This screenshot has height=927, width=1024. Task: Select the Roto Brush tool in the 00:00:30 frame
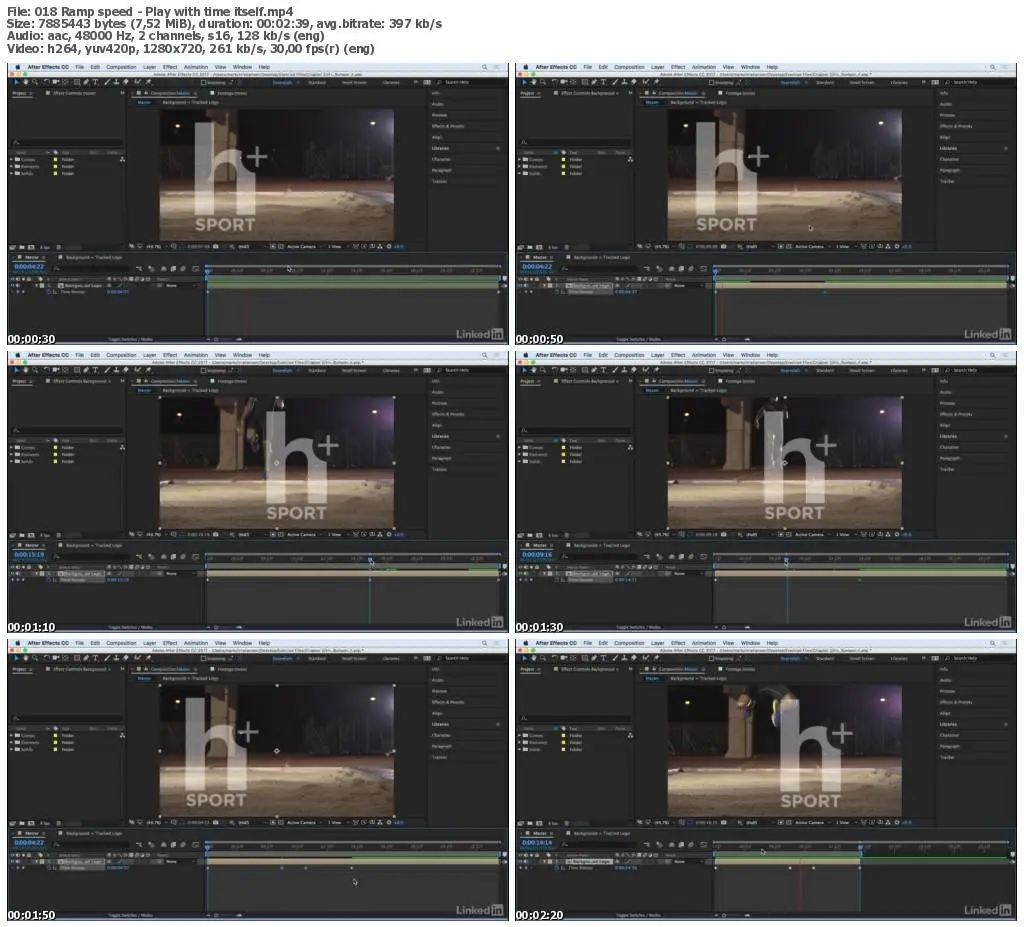pos(137,82)
